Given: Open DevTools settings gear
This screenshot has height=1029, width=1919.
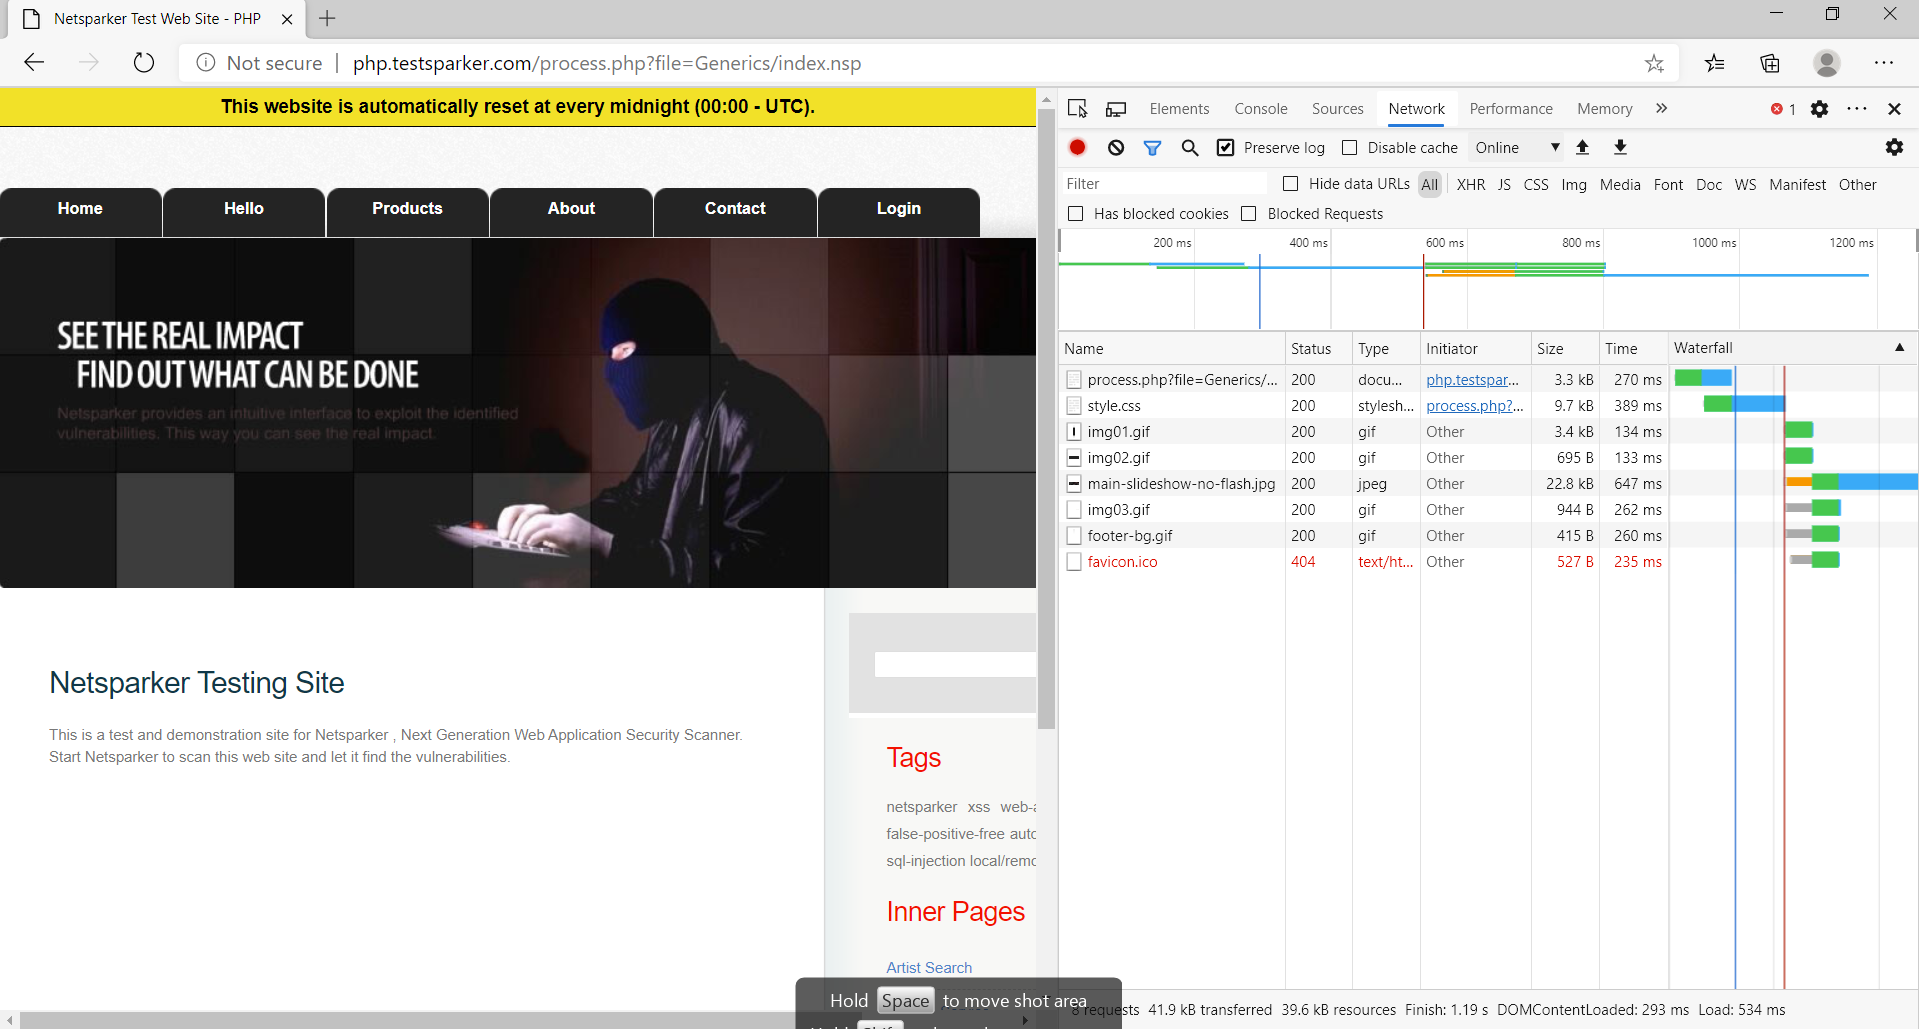Looking at the screenshot, I should (1820, 109).
